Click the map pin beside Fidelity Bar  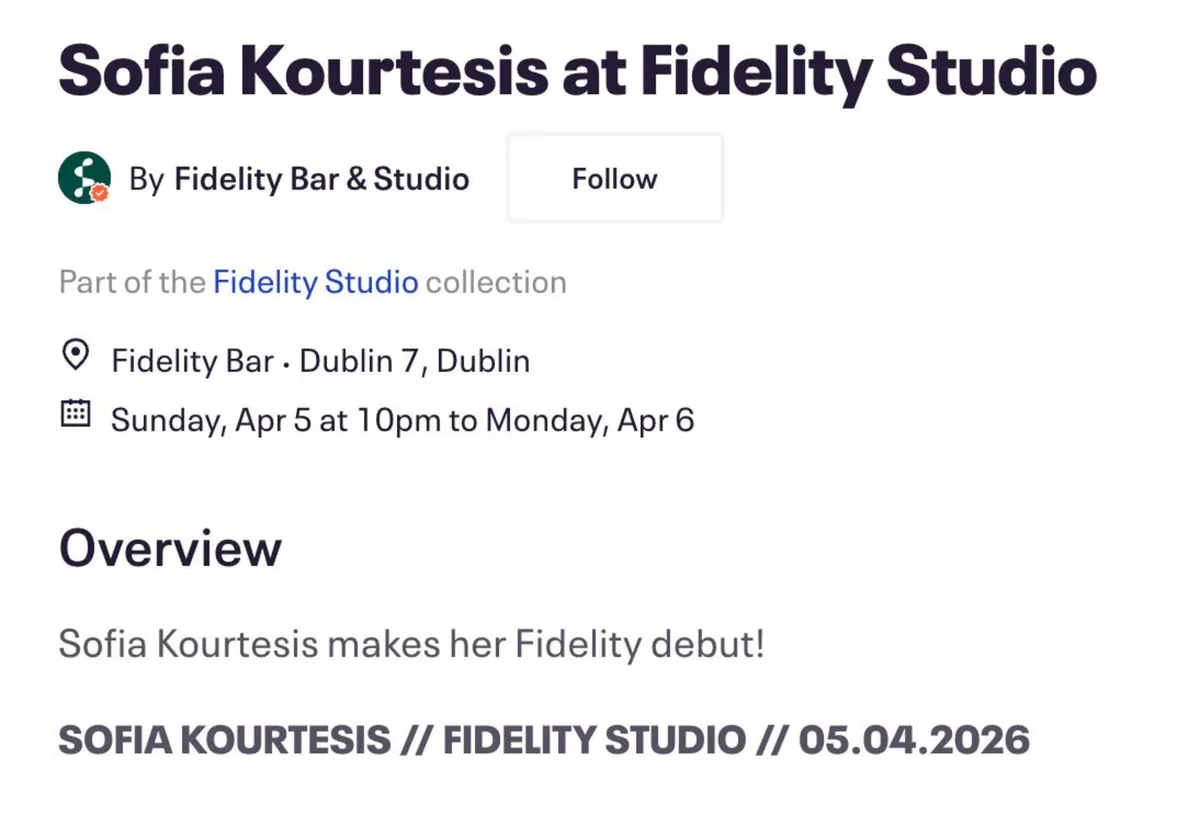75,355
